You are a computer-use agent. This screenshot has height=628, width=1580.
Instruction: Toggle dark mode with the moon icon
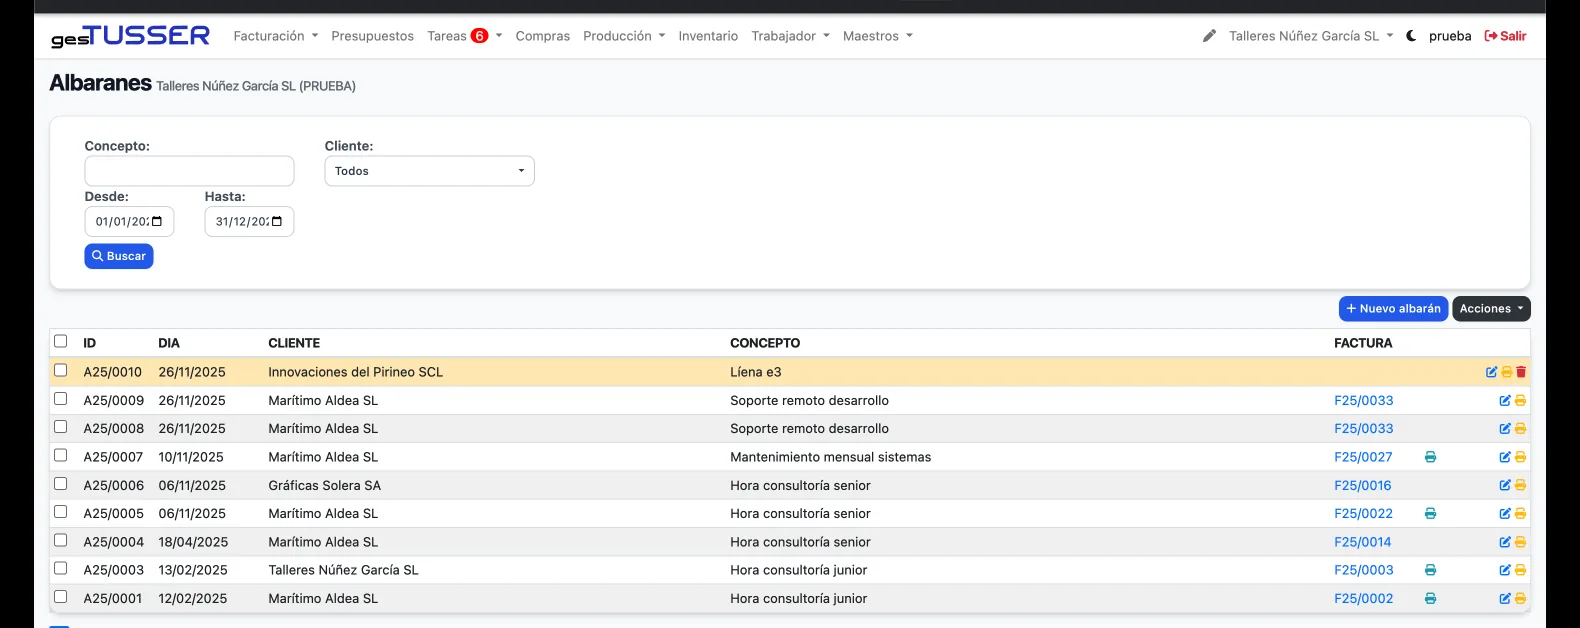tap(1411, 36)
